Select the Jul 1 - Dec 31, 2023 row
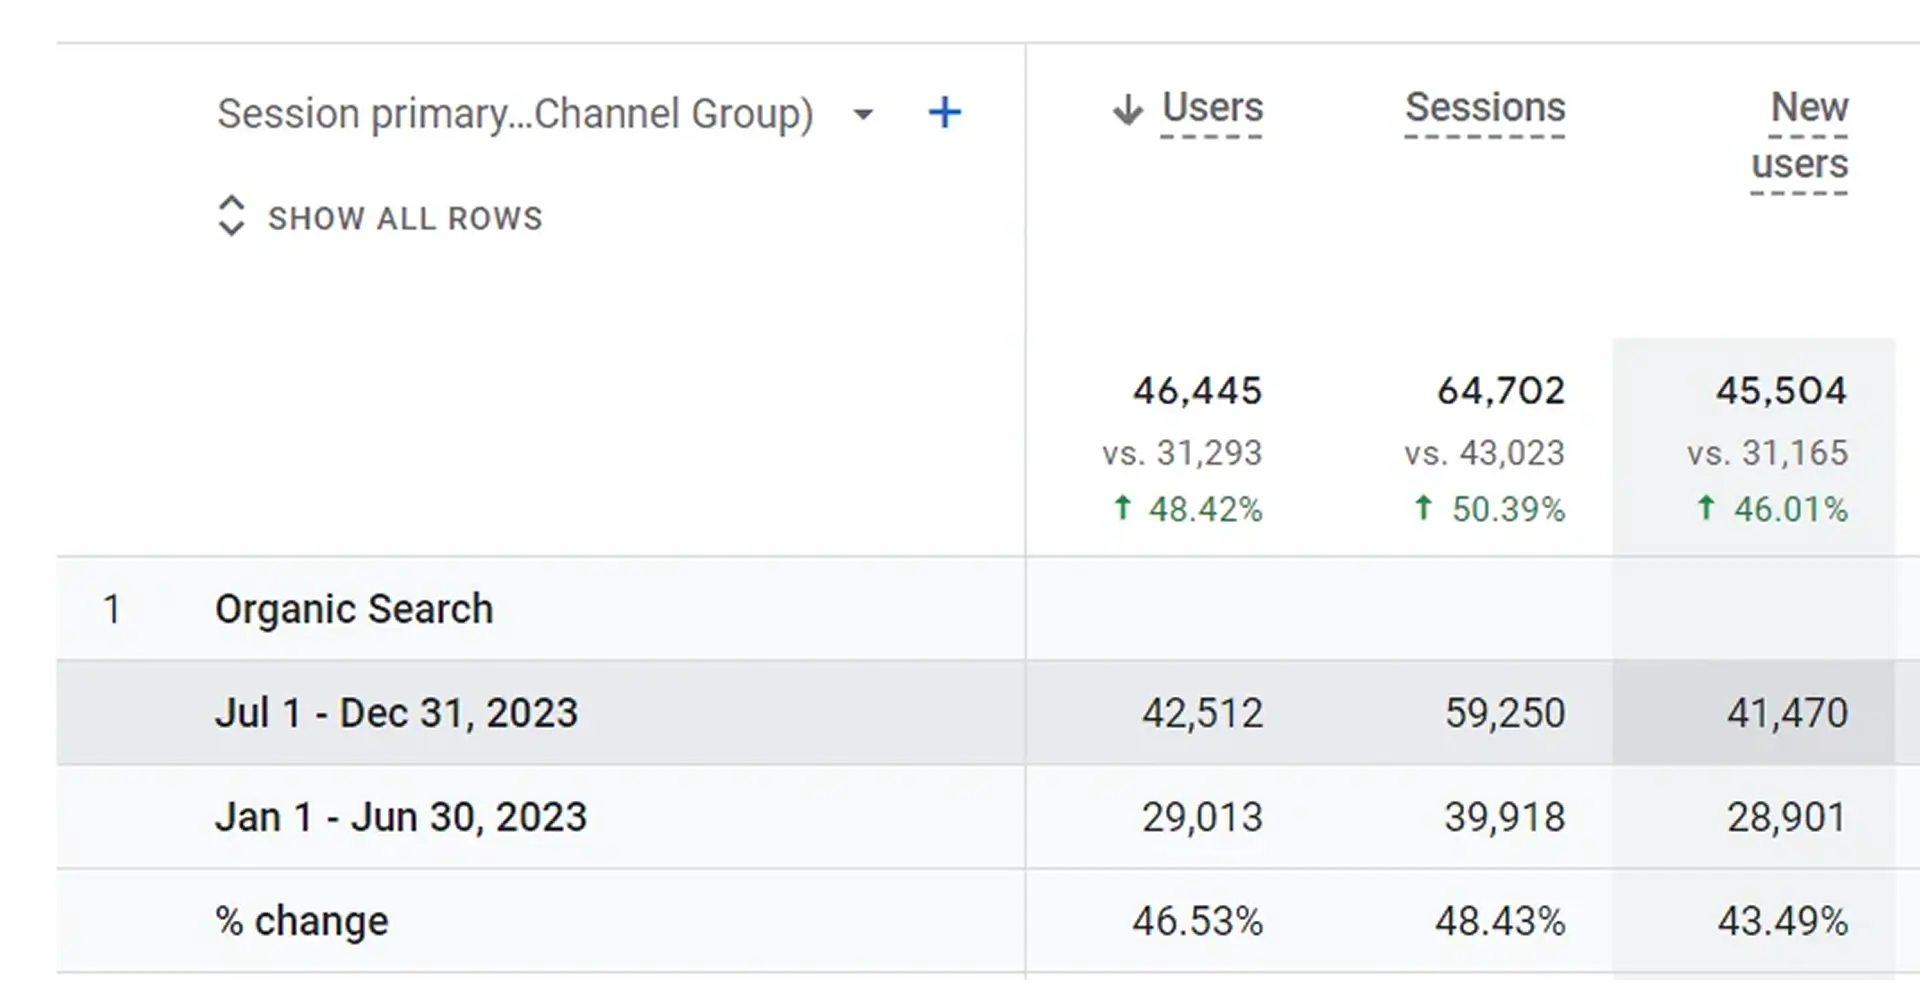1920x1003 pixels. point(396,713)
